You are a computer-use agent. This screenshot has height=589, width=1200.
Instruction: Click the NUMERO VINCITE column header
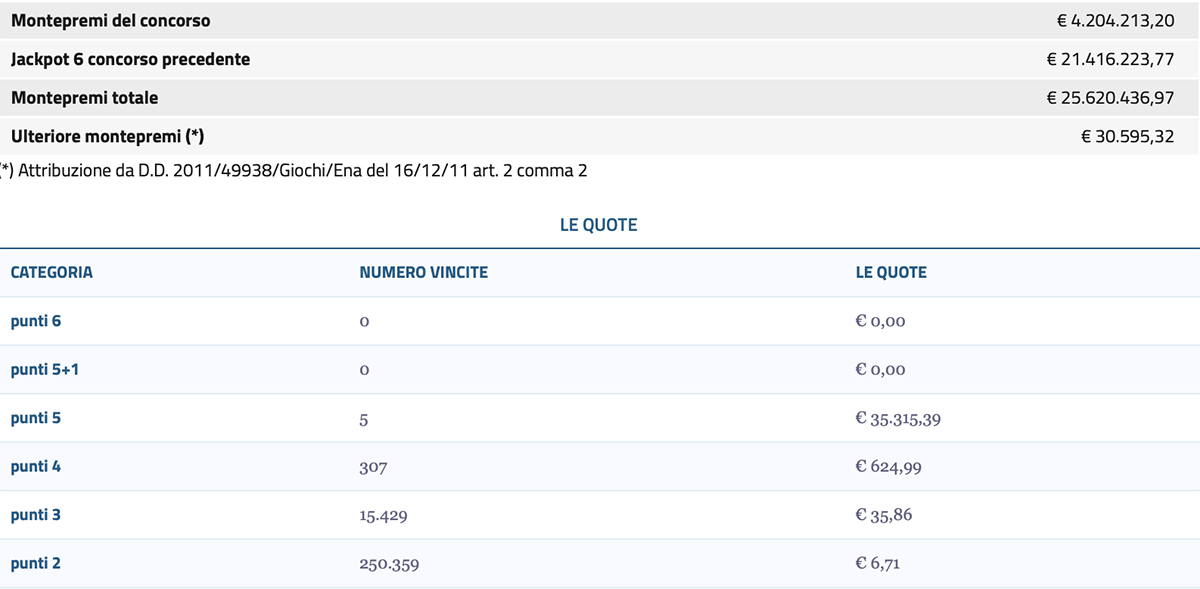[x=424, y=272]
